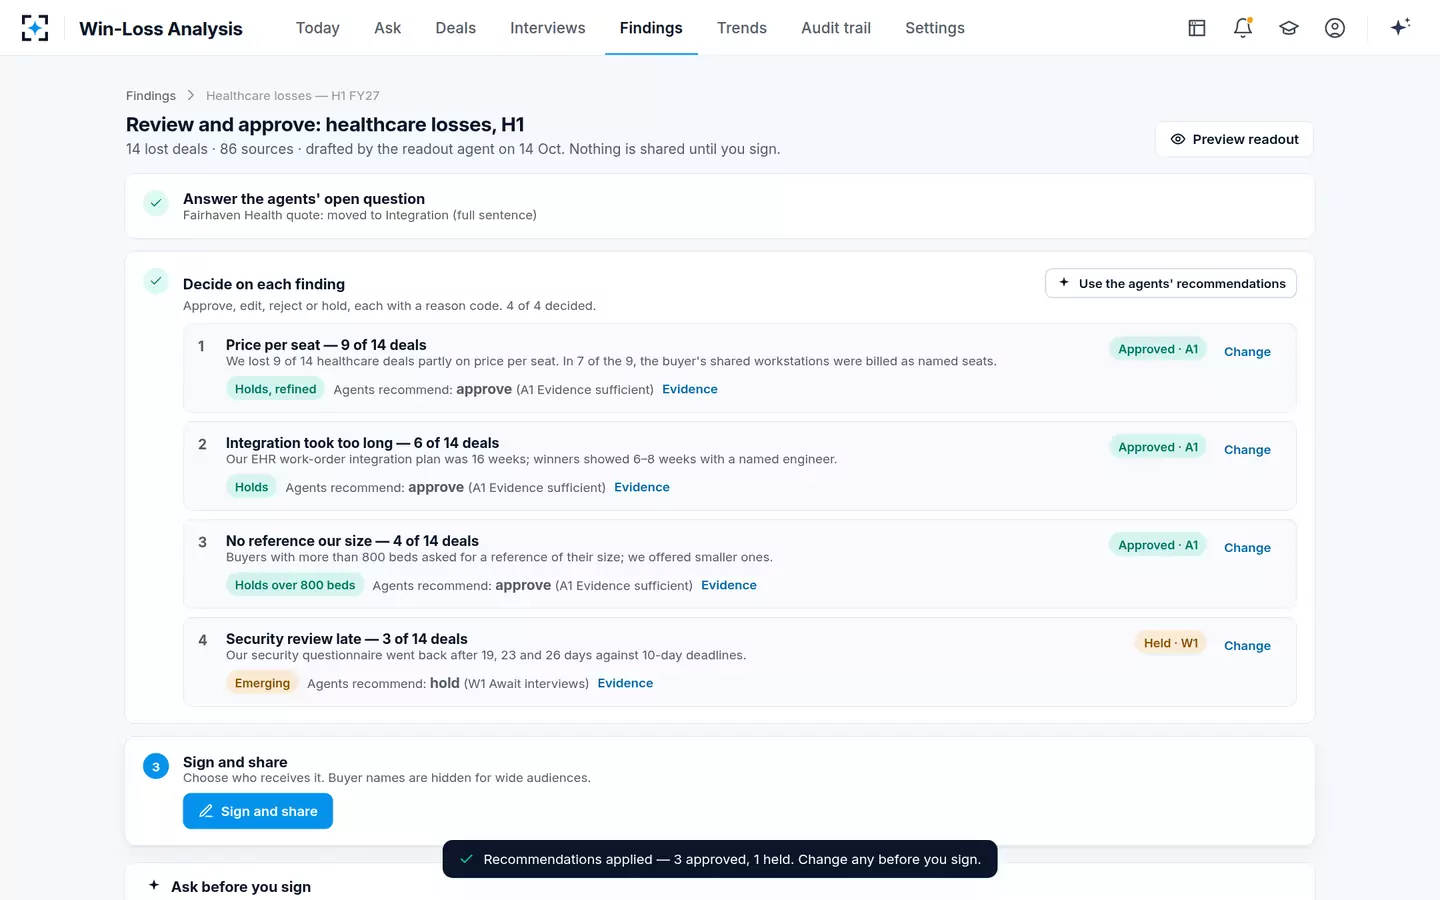The width and height of the screenshot is (1440, 900).
Task: Open the notifications bell
Action: [x=1243, y=28]
